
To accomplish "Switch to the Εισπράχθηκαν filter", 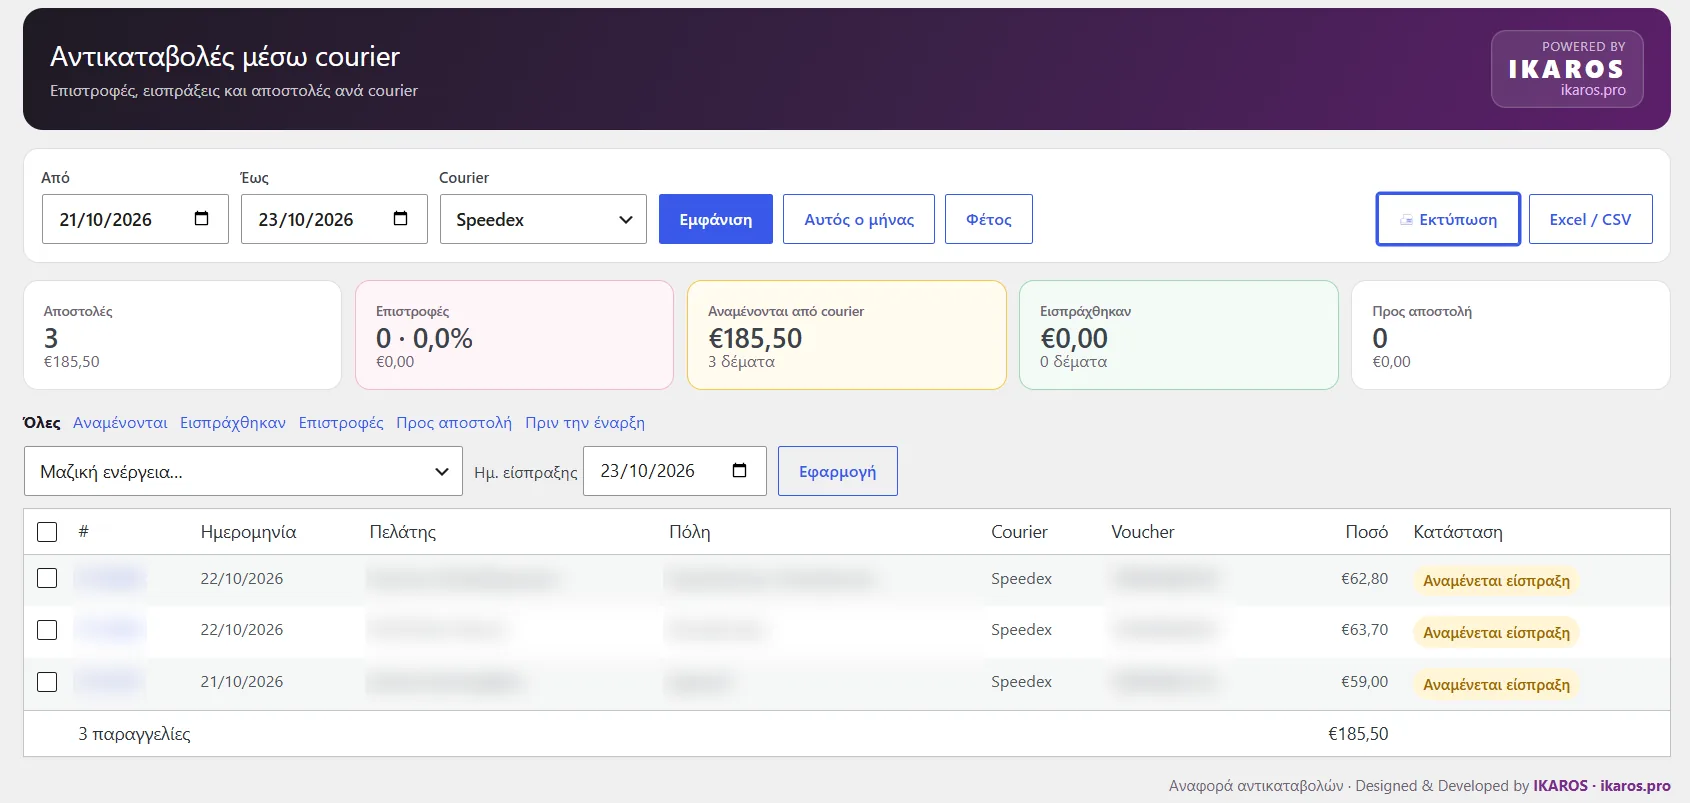I will [x=233, y=423].
